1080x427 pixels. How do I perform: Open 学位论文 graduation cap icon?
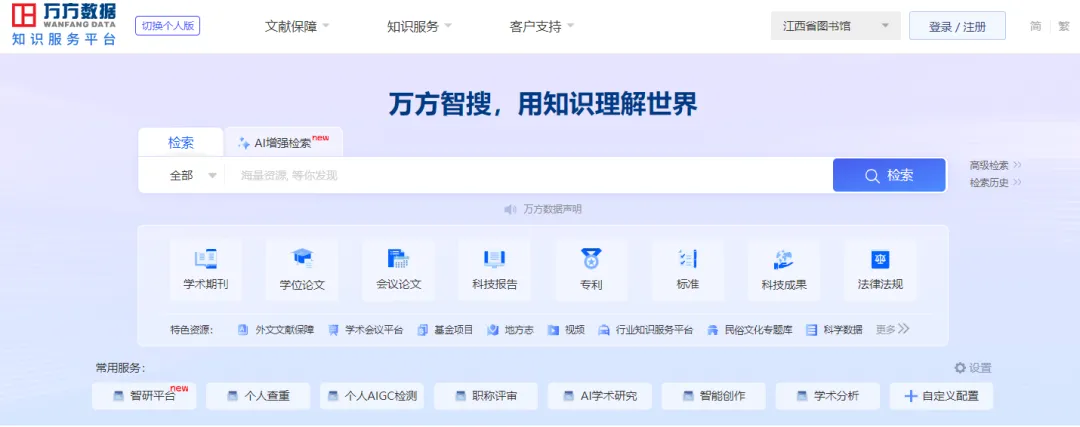[x=302, y=259]
